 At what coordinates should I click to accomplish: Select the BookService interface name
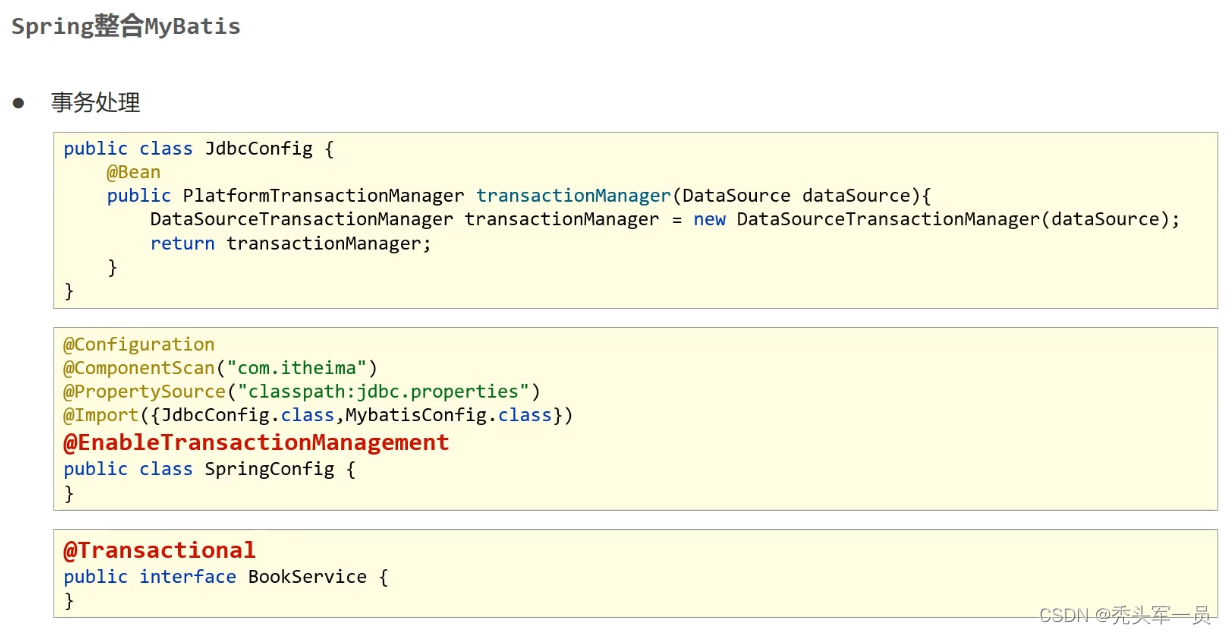click(x=307, y=576)
